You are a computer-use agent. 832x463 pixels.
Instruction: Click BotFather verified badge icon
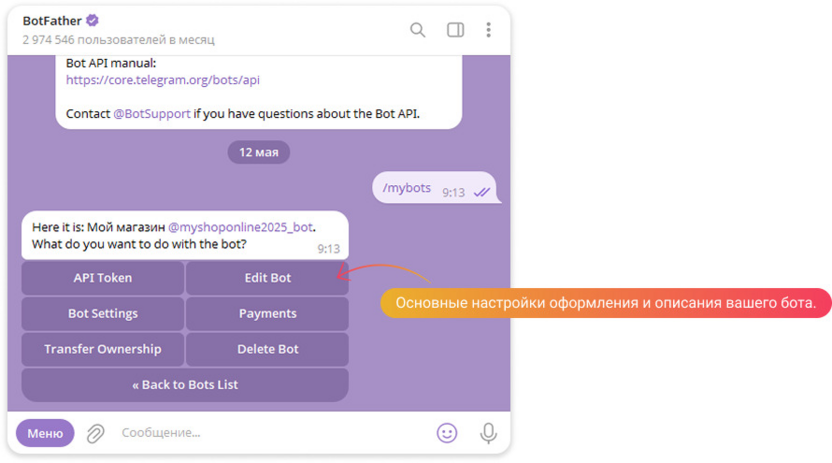pos(92,21)
